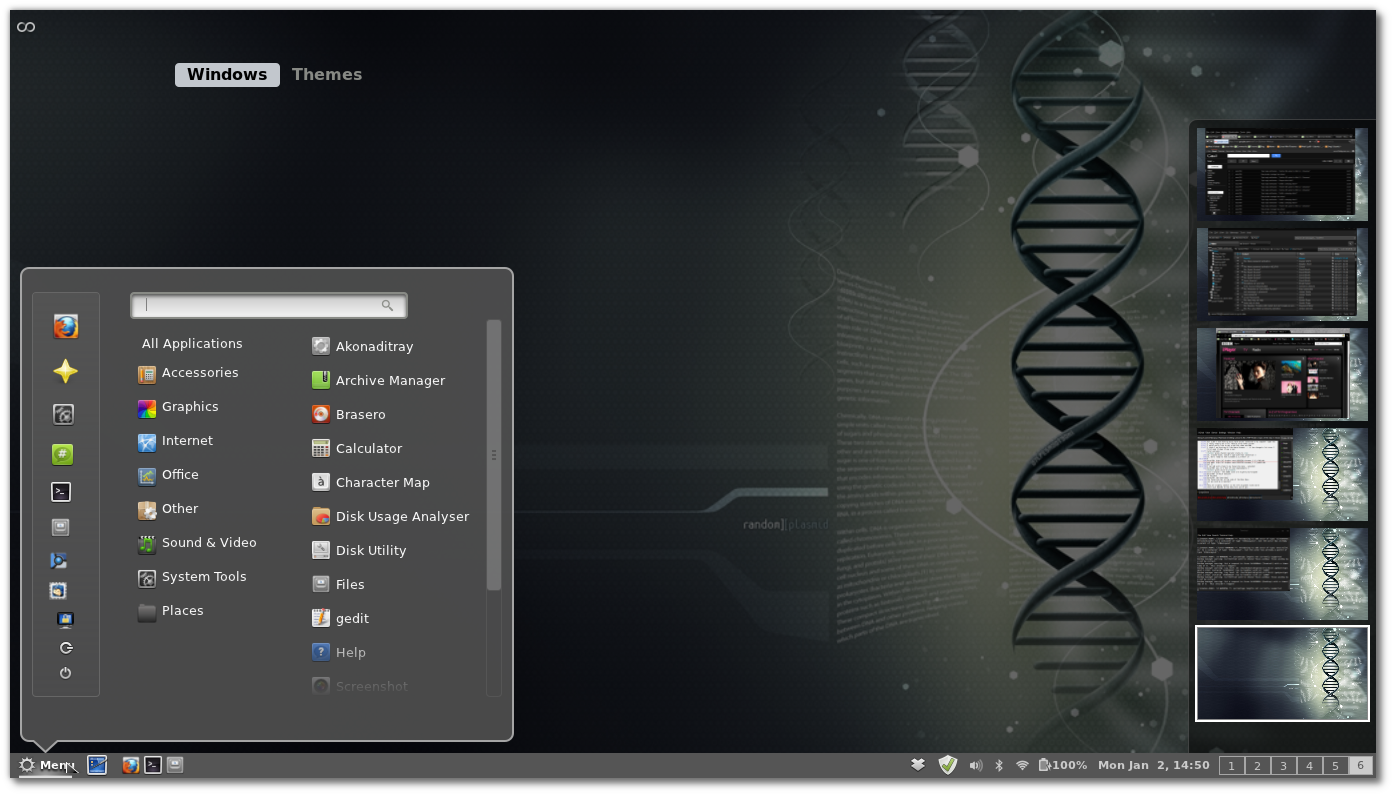
Task: Open Archive Manager from the app list
Action: pos(389,380)
